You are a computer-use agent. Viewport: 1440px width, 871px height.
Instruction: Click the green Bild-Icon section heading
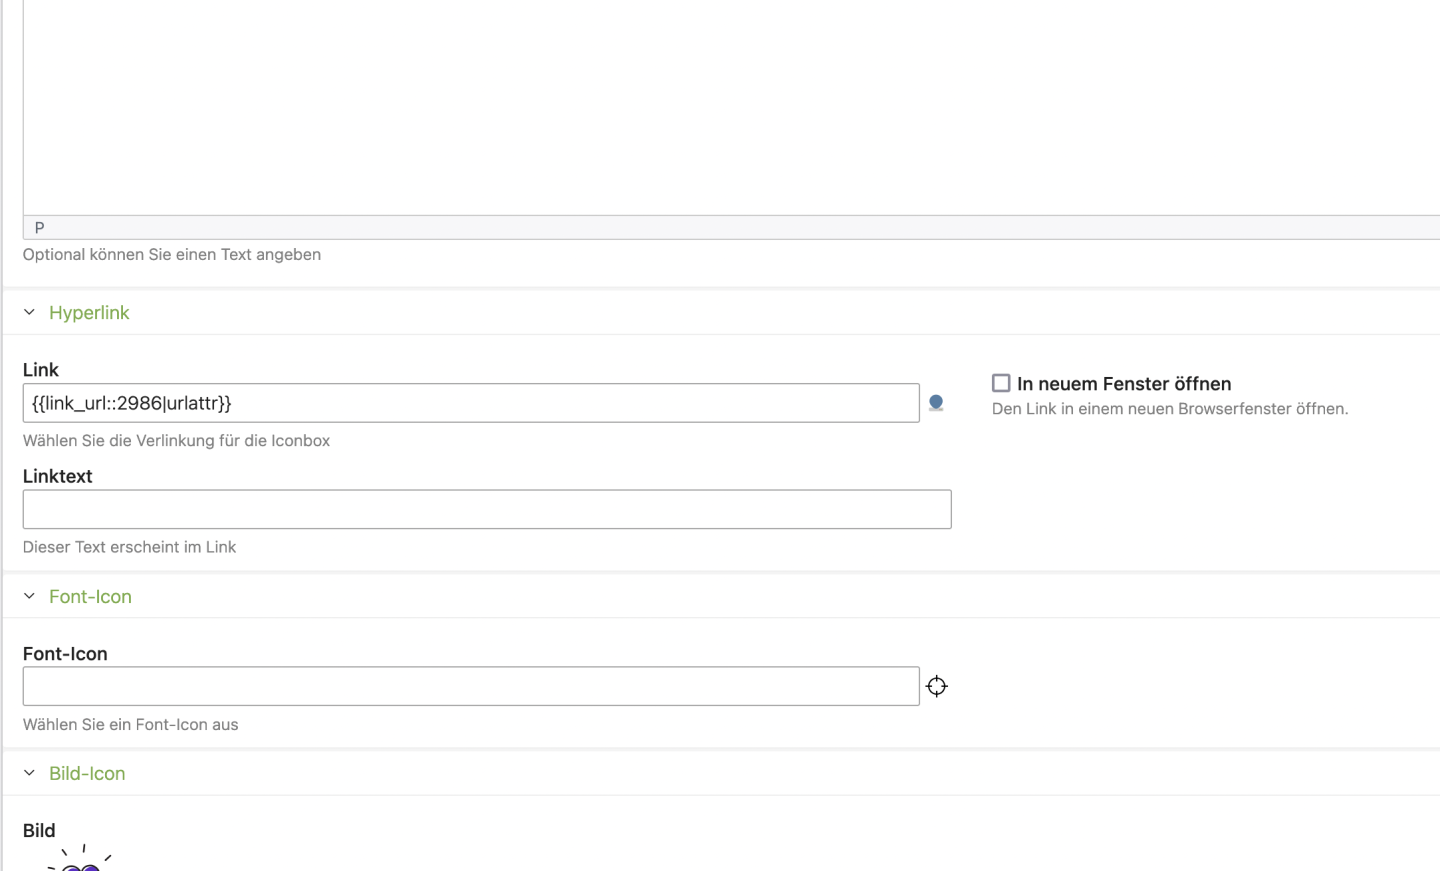pyautogui.click(x=87, y=774)
